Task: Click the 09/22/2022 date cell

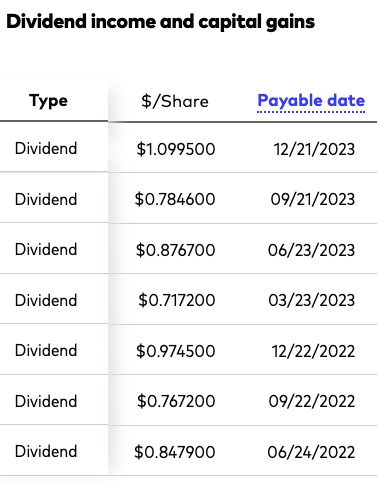Action: (312, 401)
